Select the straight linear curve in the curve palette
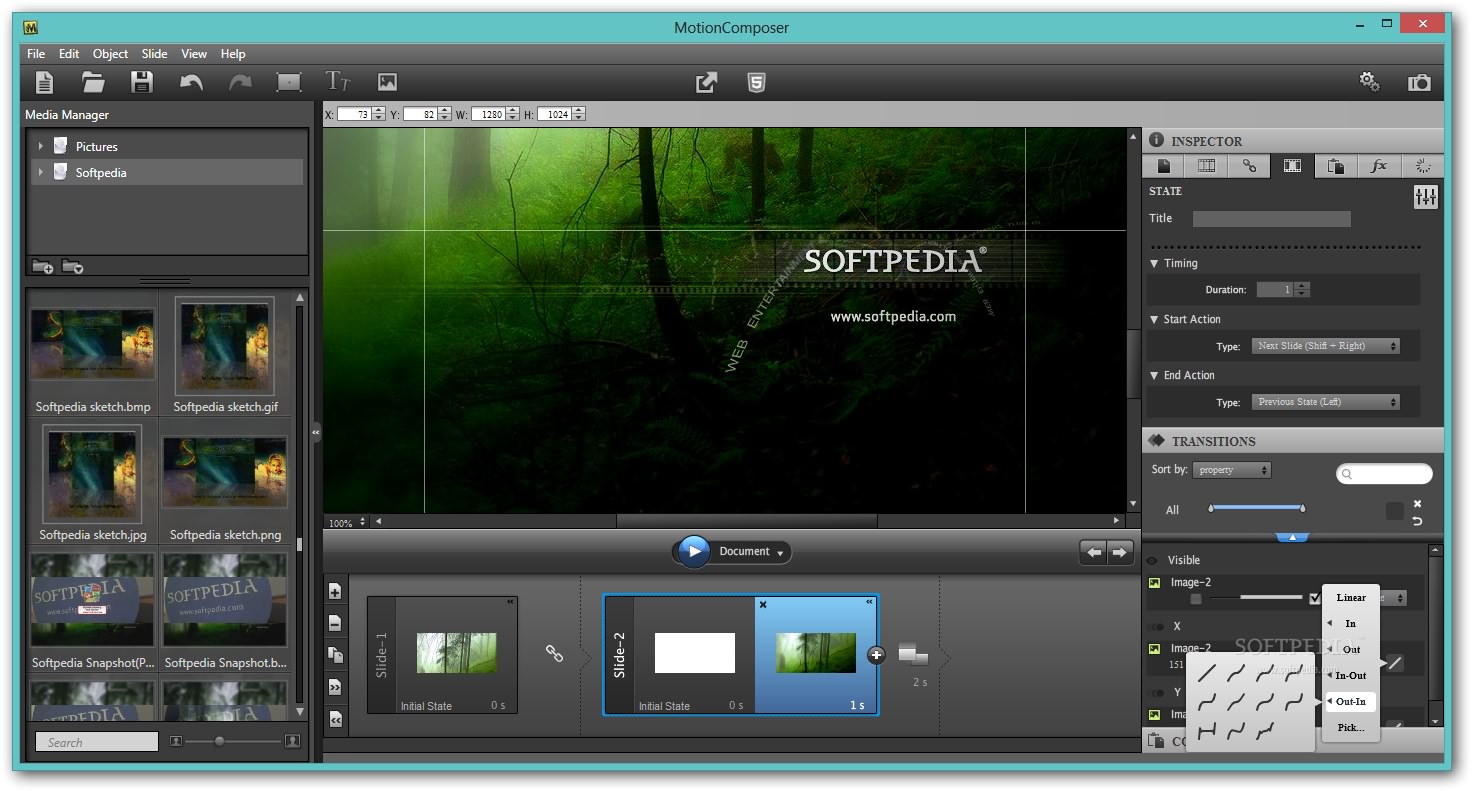 pyautogui.click(x=1206, y=673)
